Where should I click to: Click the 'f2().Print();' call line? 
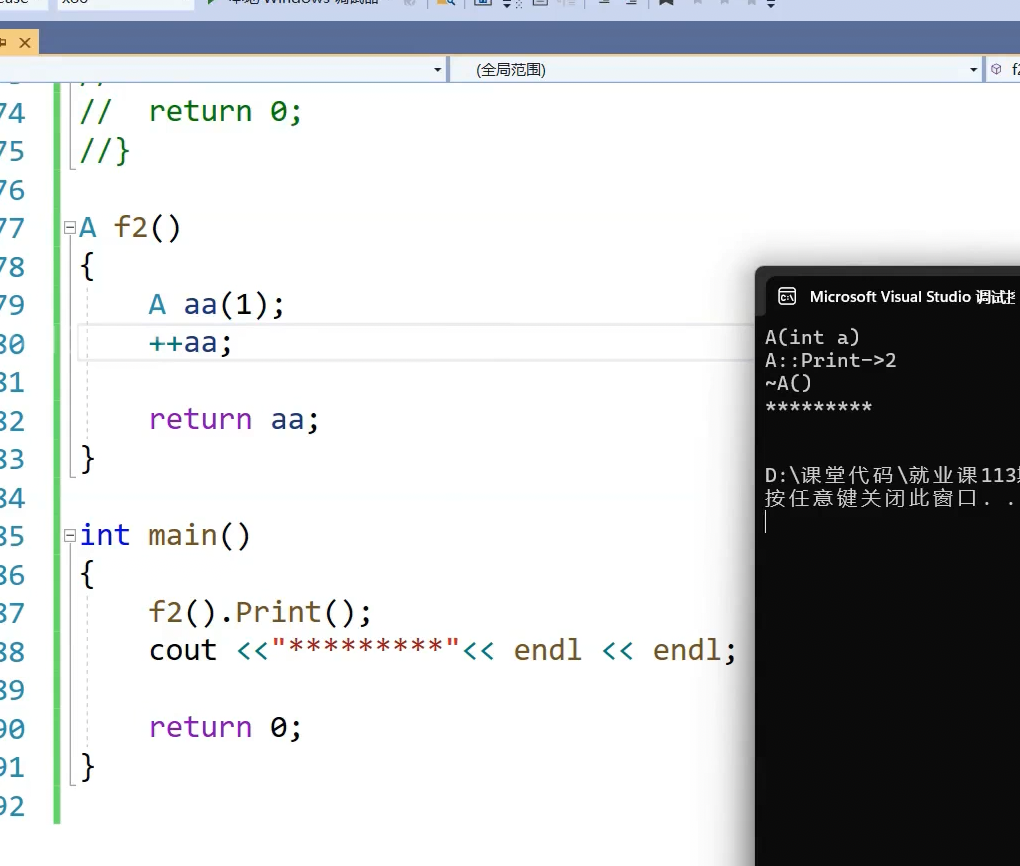click(260, 612)
